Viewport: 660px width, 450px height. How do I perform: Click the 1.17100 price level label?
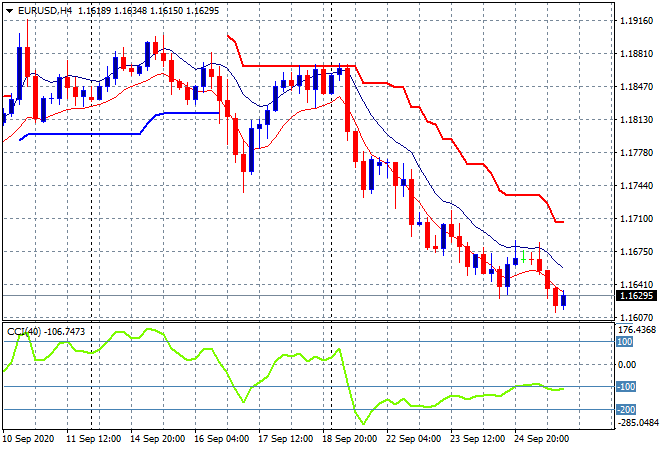(x=636, y=218)
